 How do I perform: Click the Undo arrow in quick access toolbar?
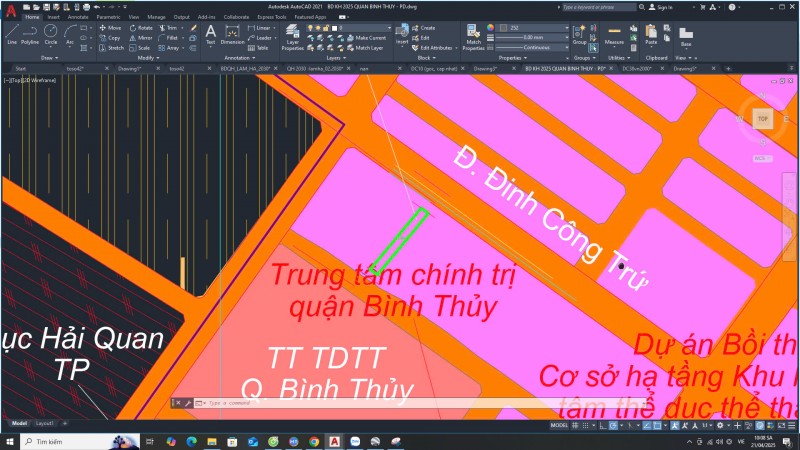pos(96,7)
